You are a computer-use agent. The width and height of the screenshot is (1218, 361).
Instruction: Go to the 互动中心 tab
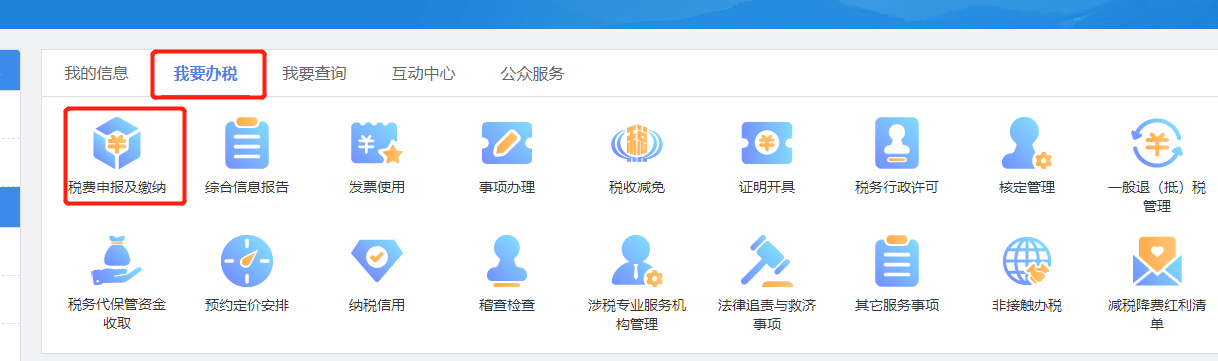[423, 73]
